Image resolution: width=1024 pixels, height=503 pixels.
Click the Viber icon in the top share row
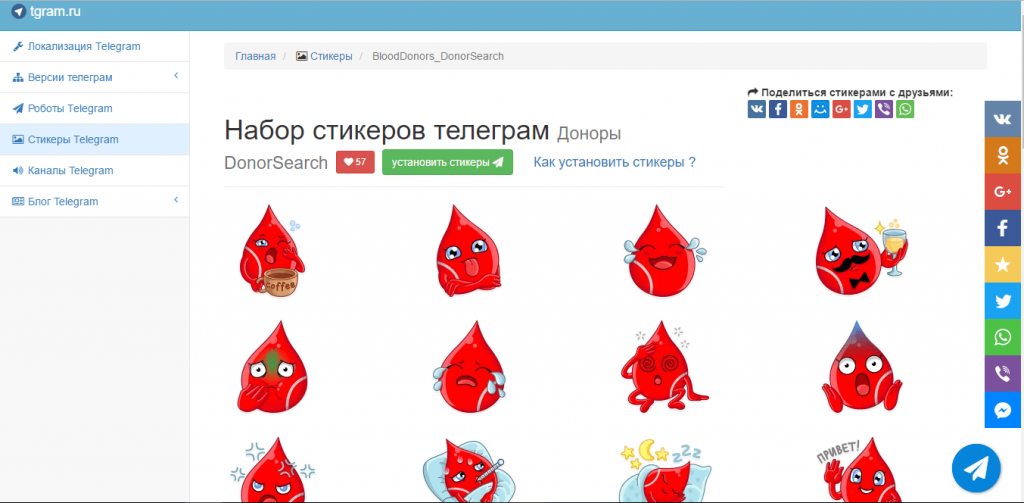(884, 109)
